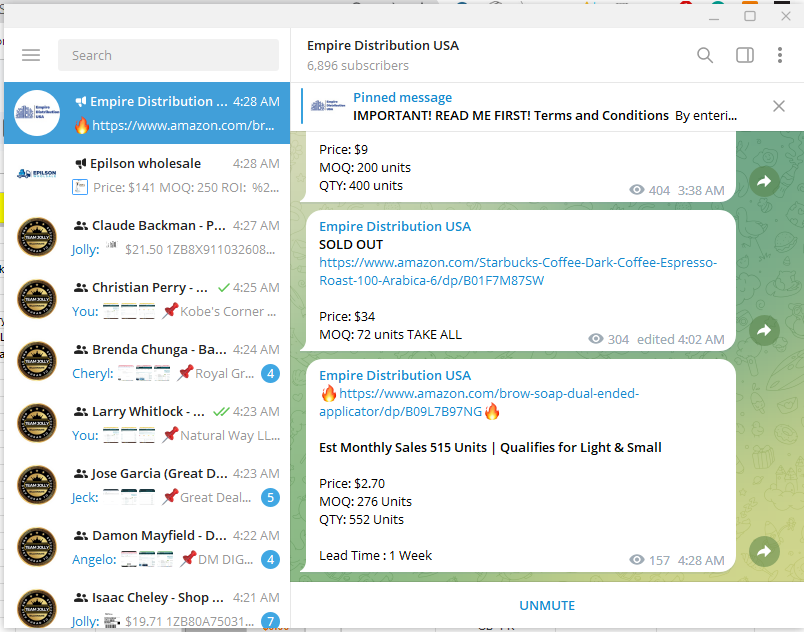Click Brenda Chunga group avatar
The height and width of the screenshot is (632, 804).
(x=37, y=361)
